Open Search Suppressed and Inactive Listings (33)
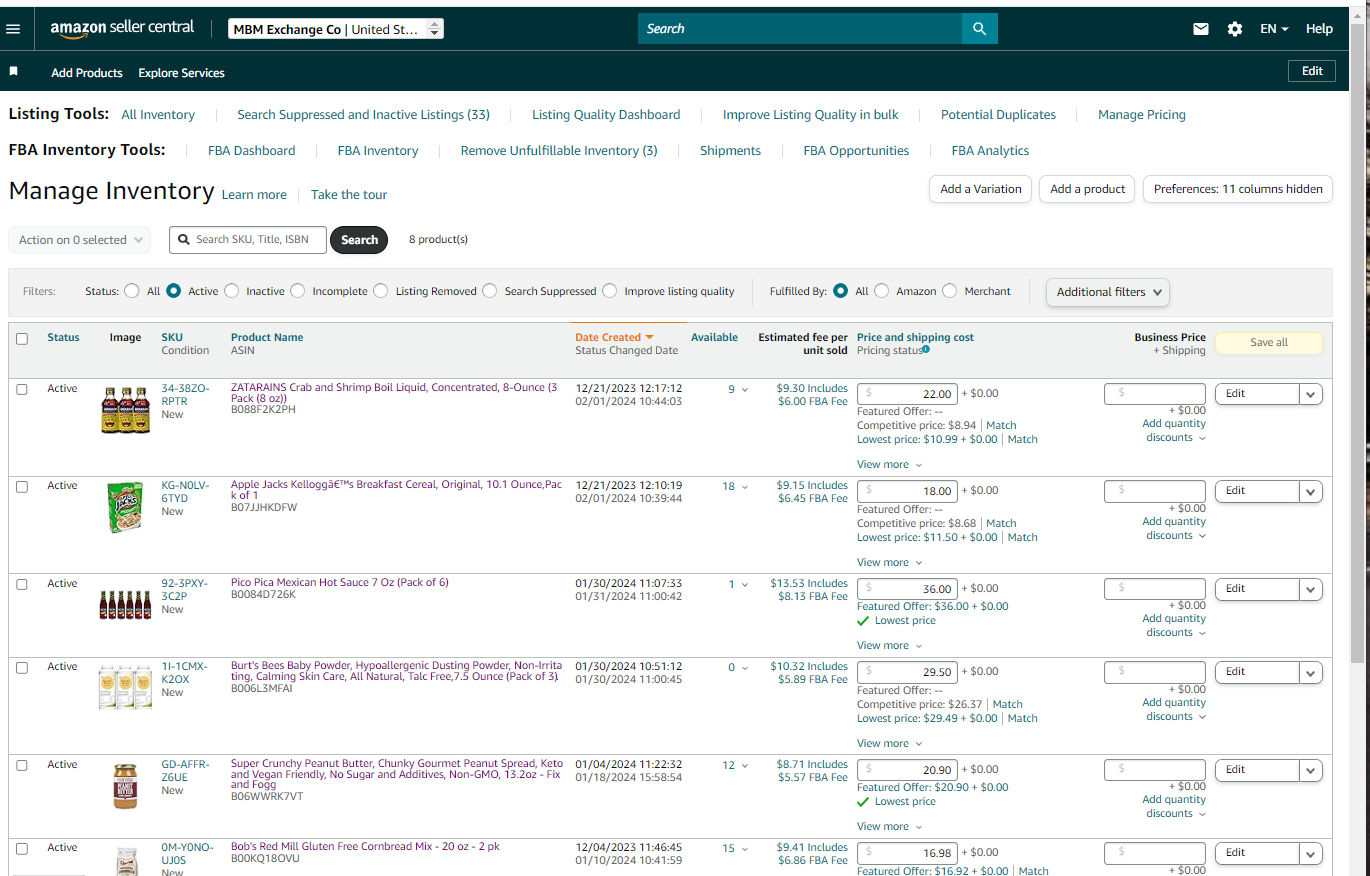Image resolution: width=1370 pixels, height=876 pixels. (364, 115)
